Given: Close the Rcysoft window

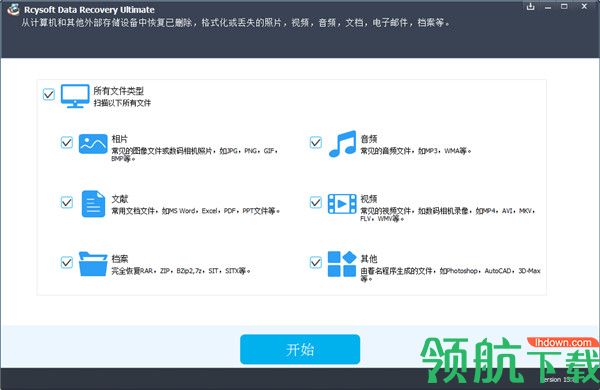Looking at the screenshot, I should click(x=584, y=7).
